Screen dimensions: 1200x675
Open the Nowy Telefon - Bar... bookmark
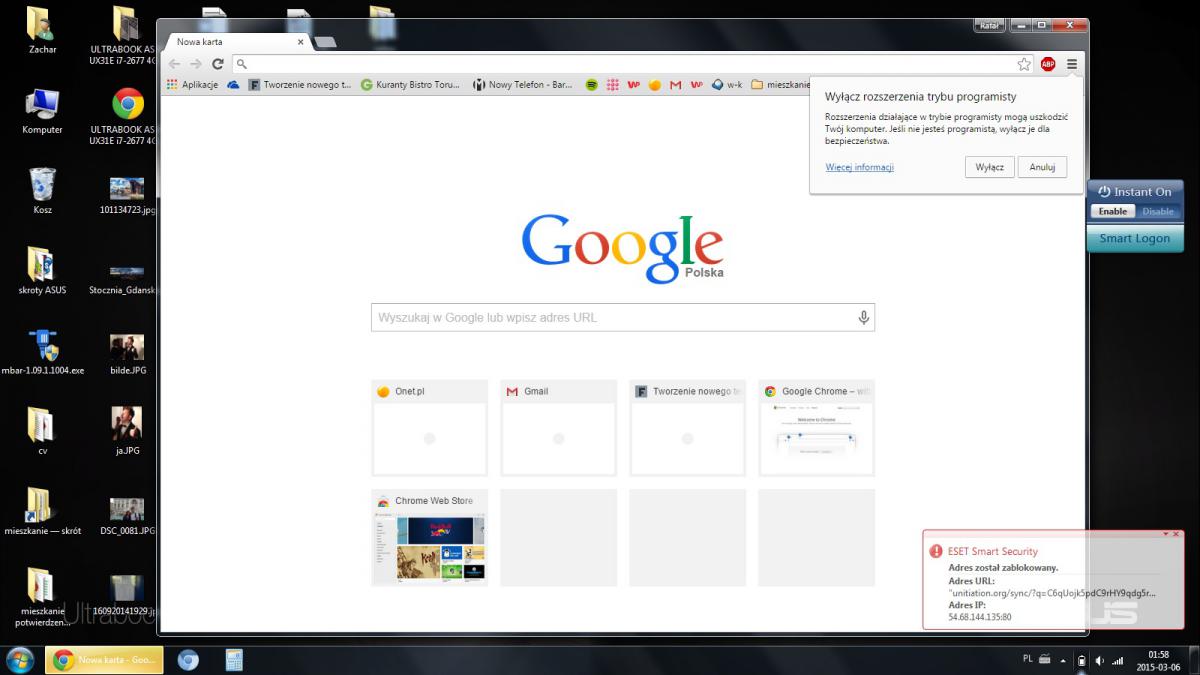pos(523,85)
